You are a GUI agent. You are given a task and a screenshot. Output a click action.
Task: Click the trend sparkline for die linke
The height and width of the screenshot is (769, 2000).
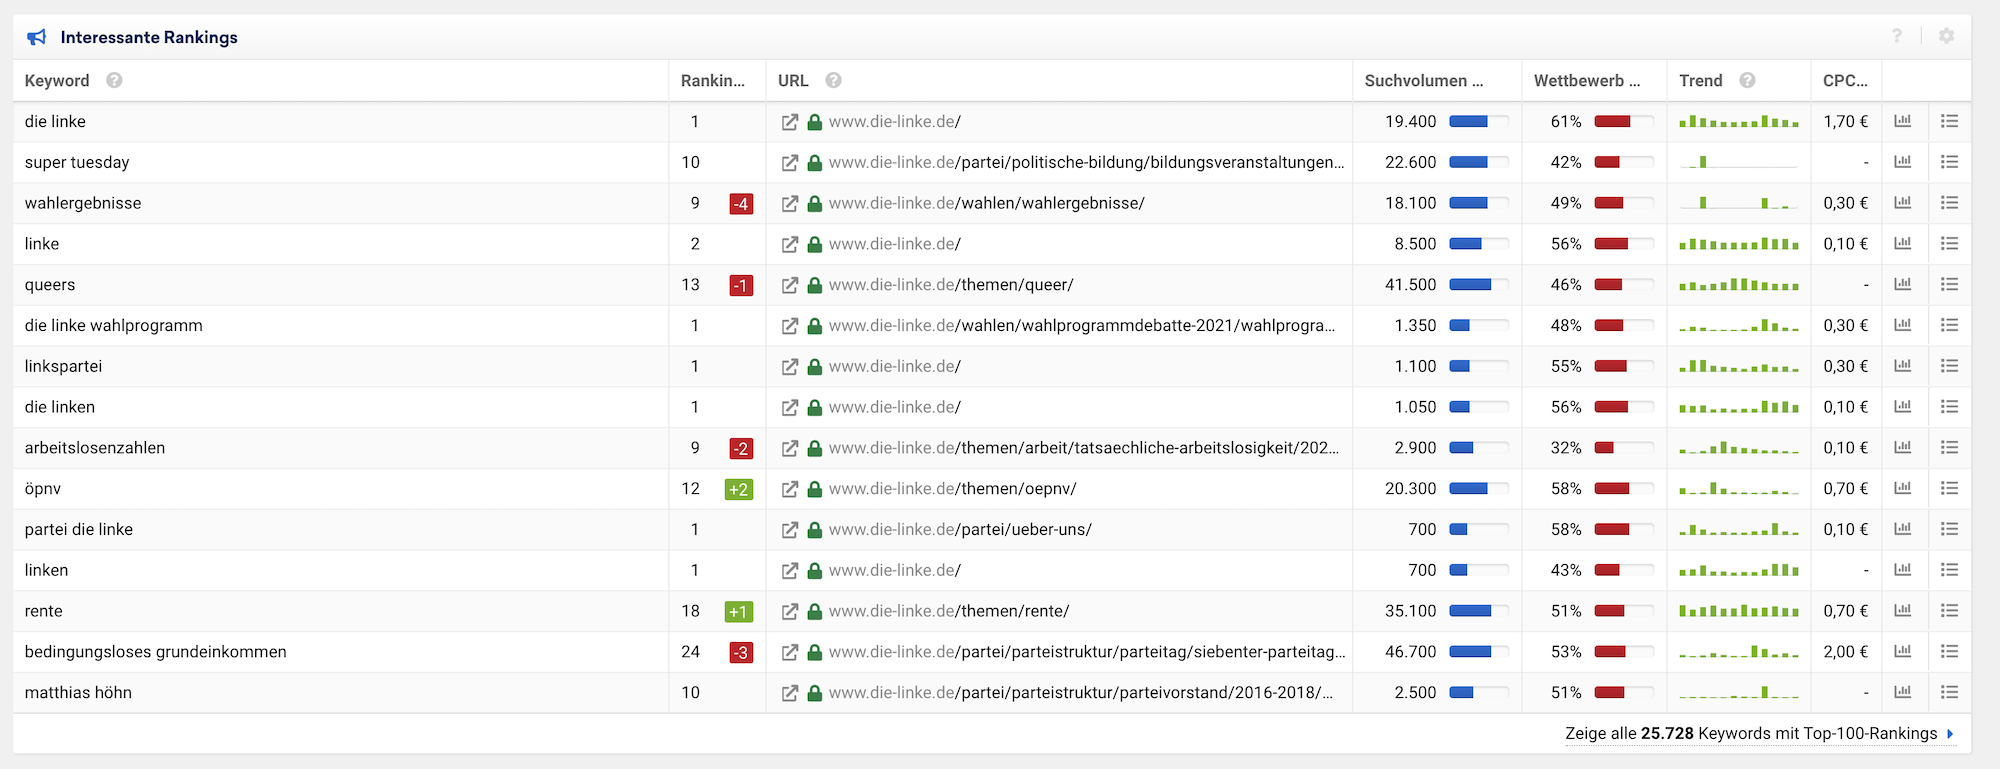click(x=1739, y=121)
